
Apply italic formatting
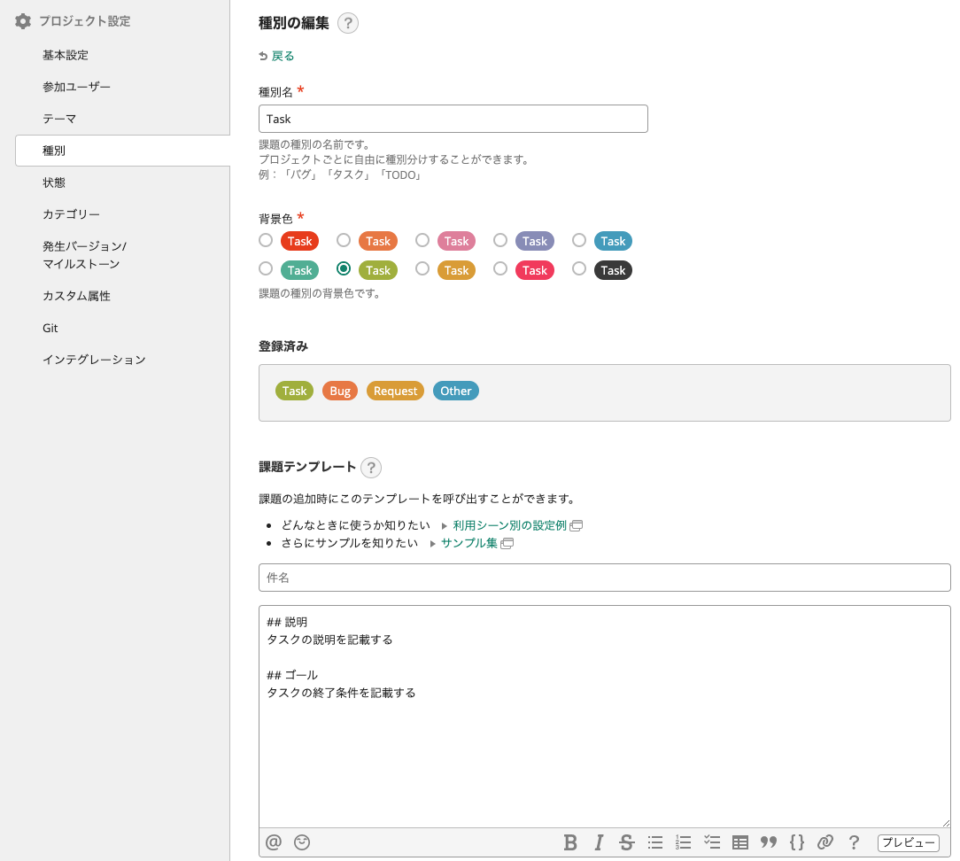(x=597, y=842)
